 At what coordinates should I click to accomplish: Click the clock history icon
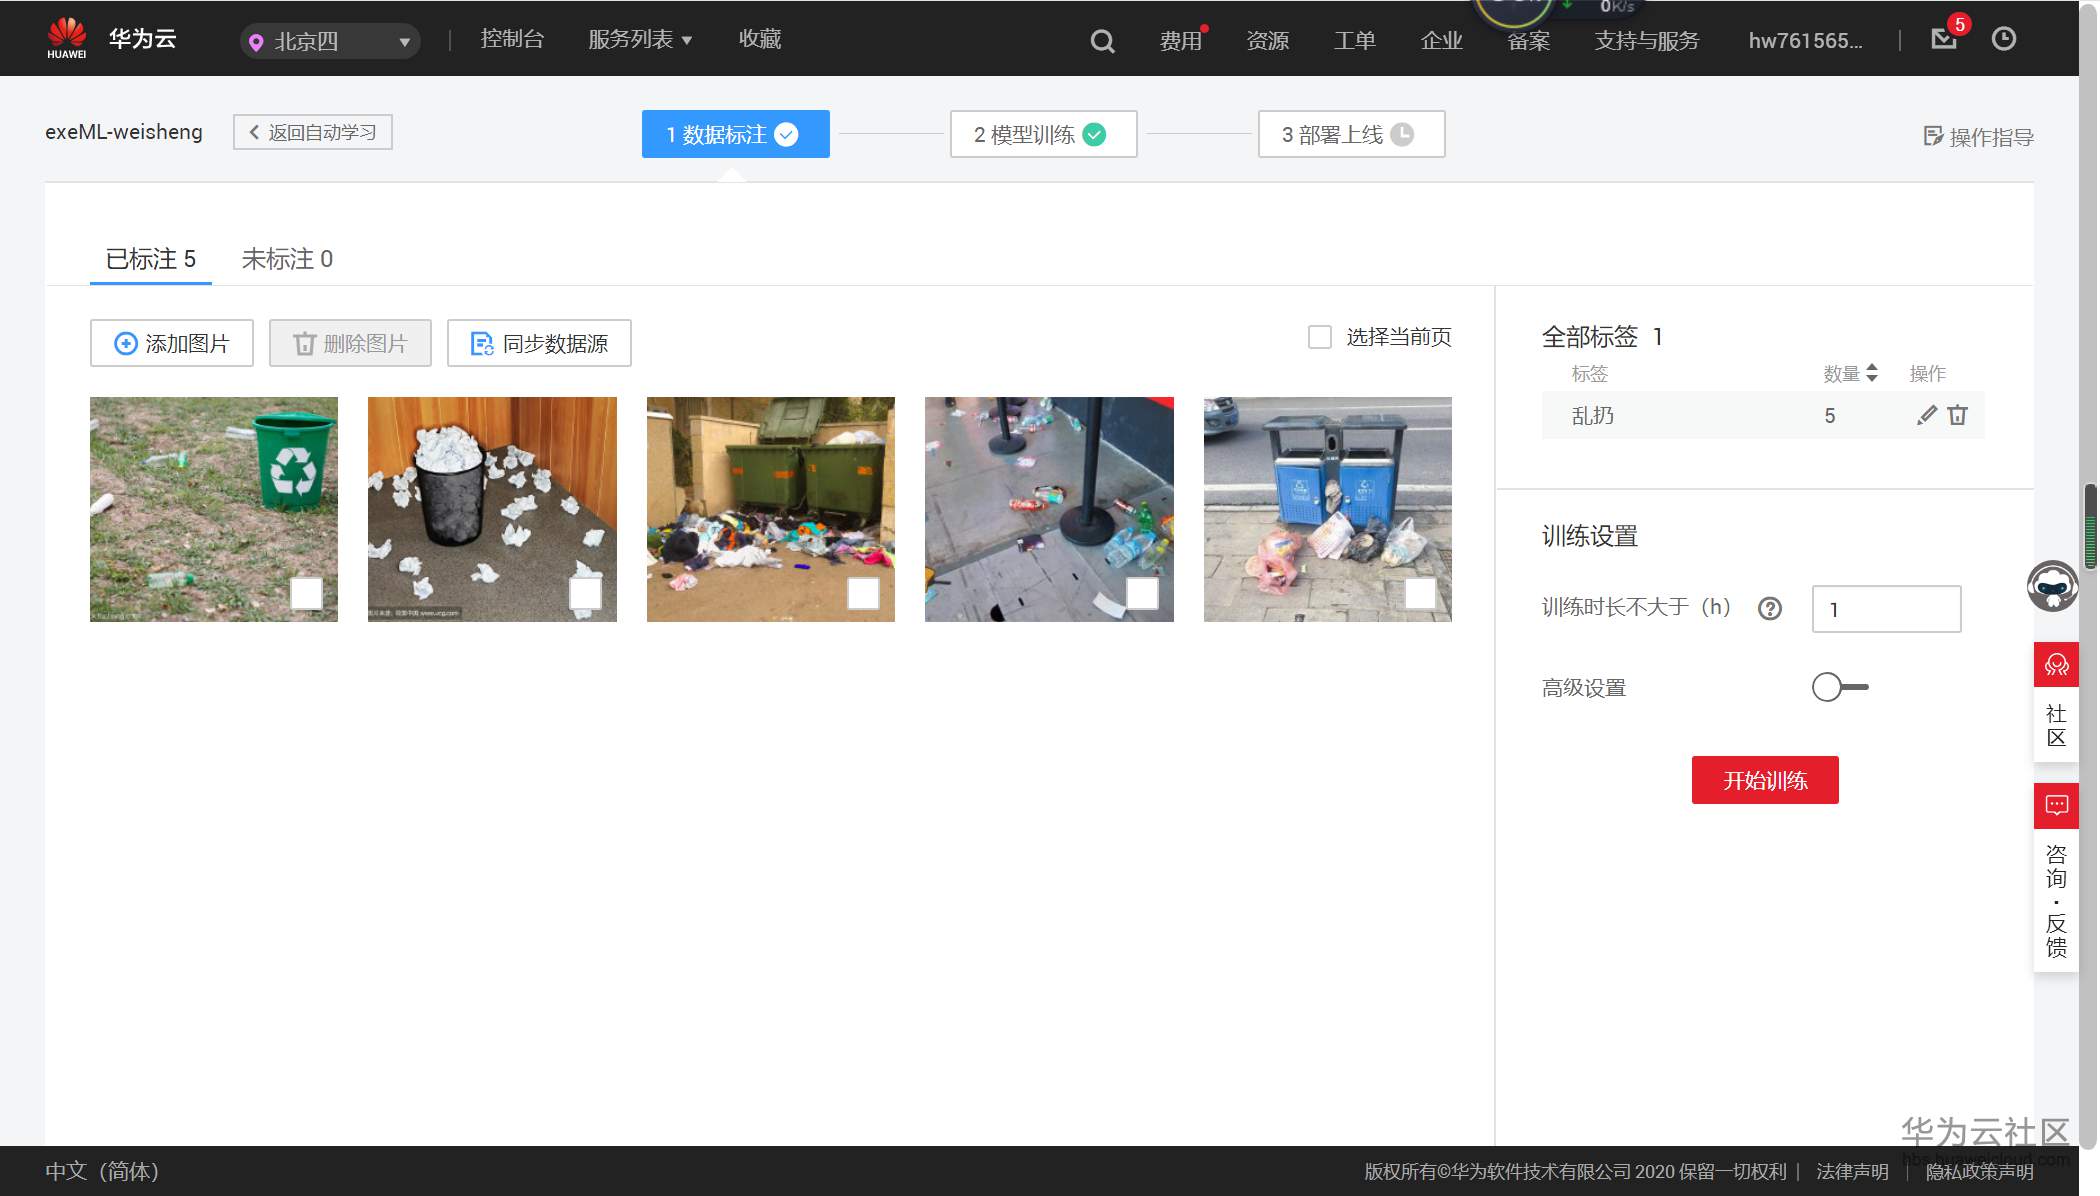coord(2003,39)
